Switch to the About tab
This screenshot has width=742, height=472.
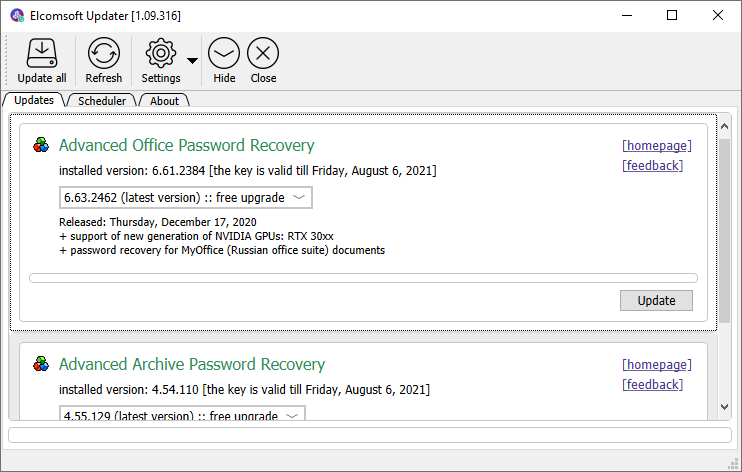tap(164, 101)
